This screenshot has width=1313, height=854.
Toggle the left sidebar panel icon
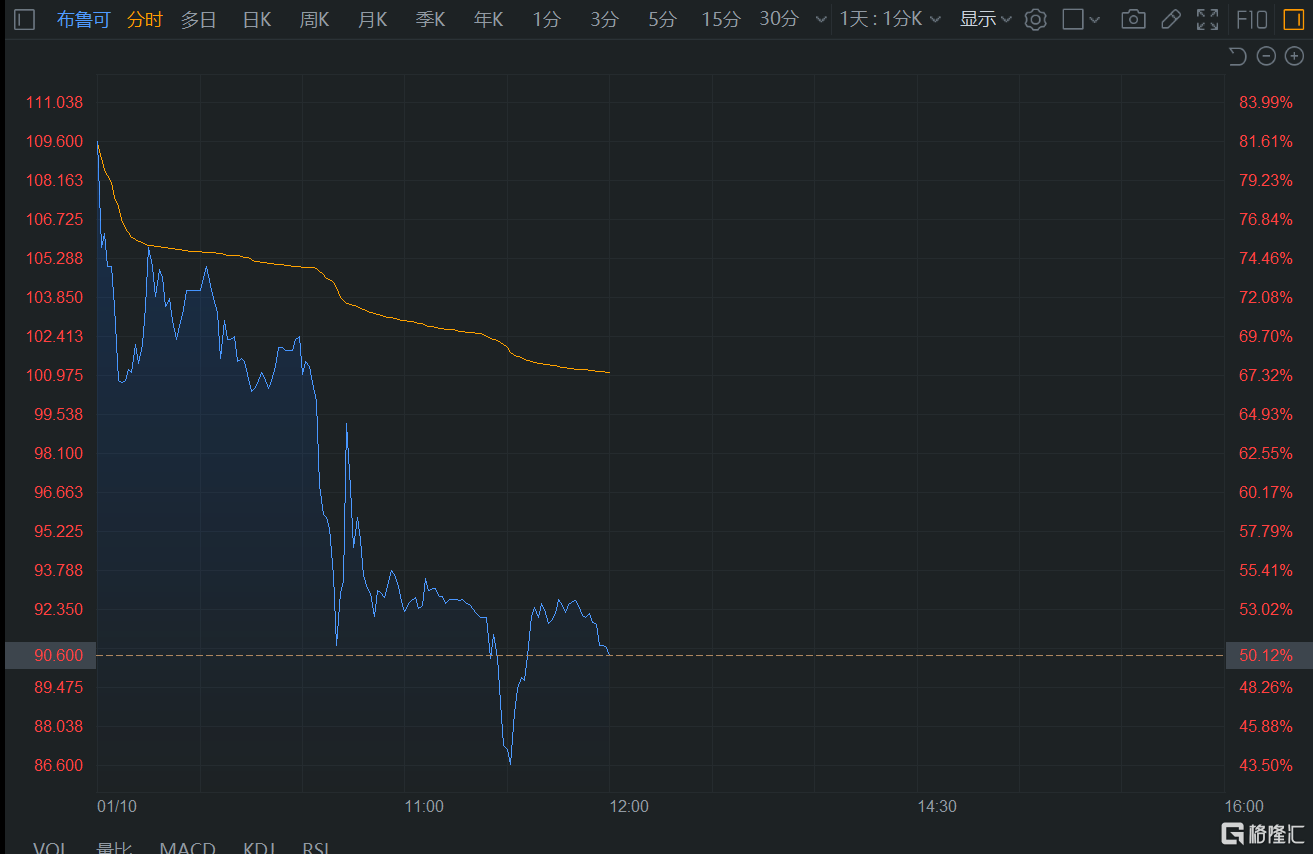tap(24, 19)
